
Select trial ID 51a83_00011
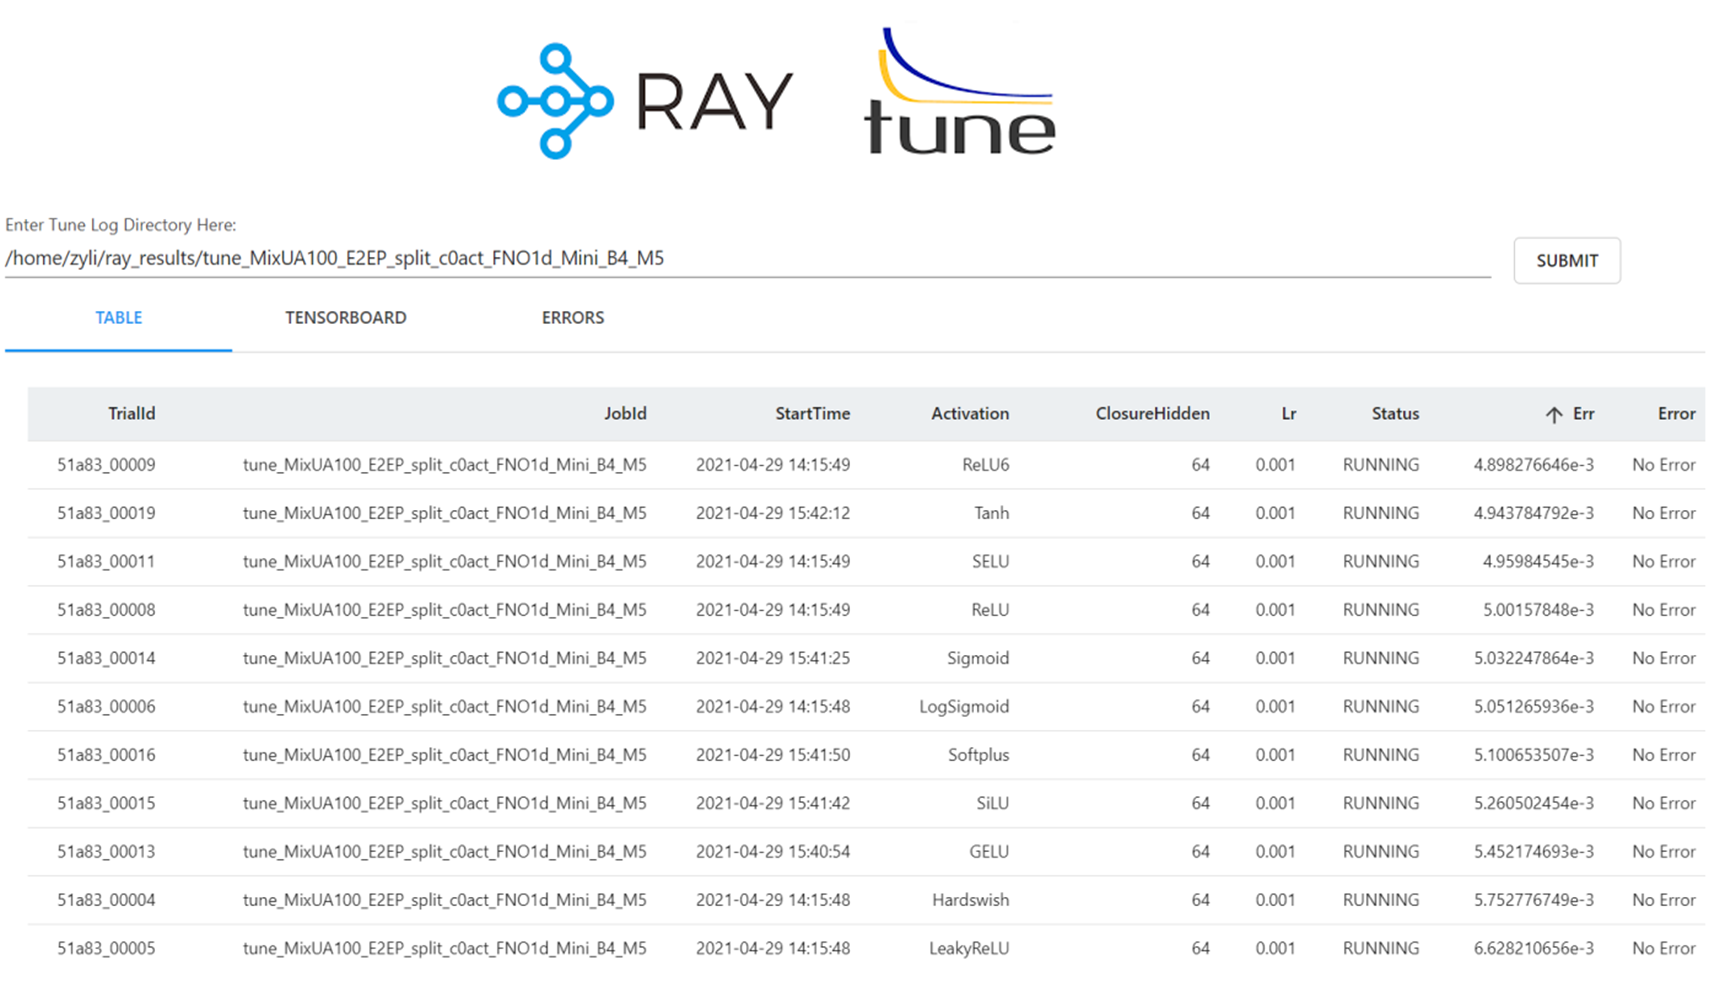(x=106, y=562)
